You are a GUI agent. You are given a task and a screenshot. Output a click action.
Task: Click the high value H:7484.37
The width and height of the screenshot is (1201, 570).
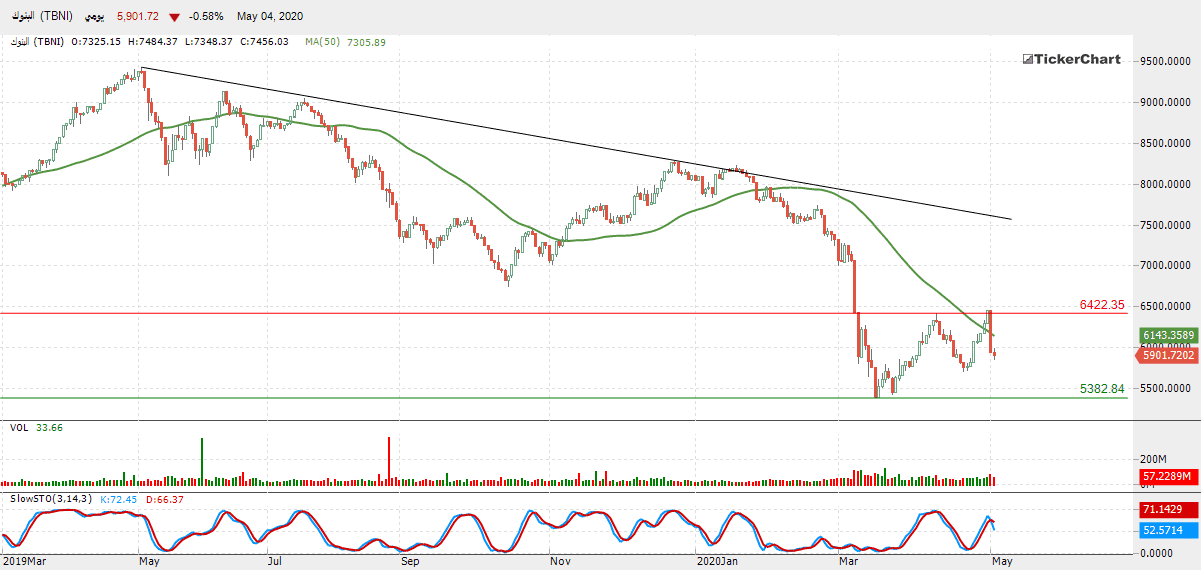[152, 41]
